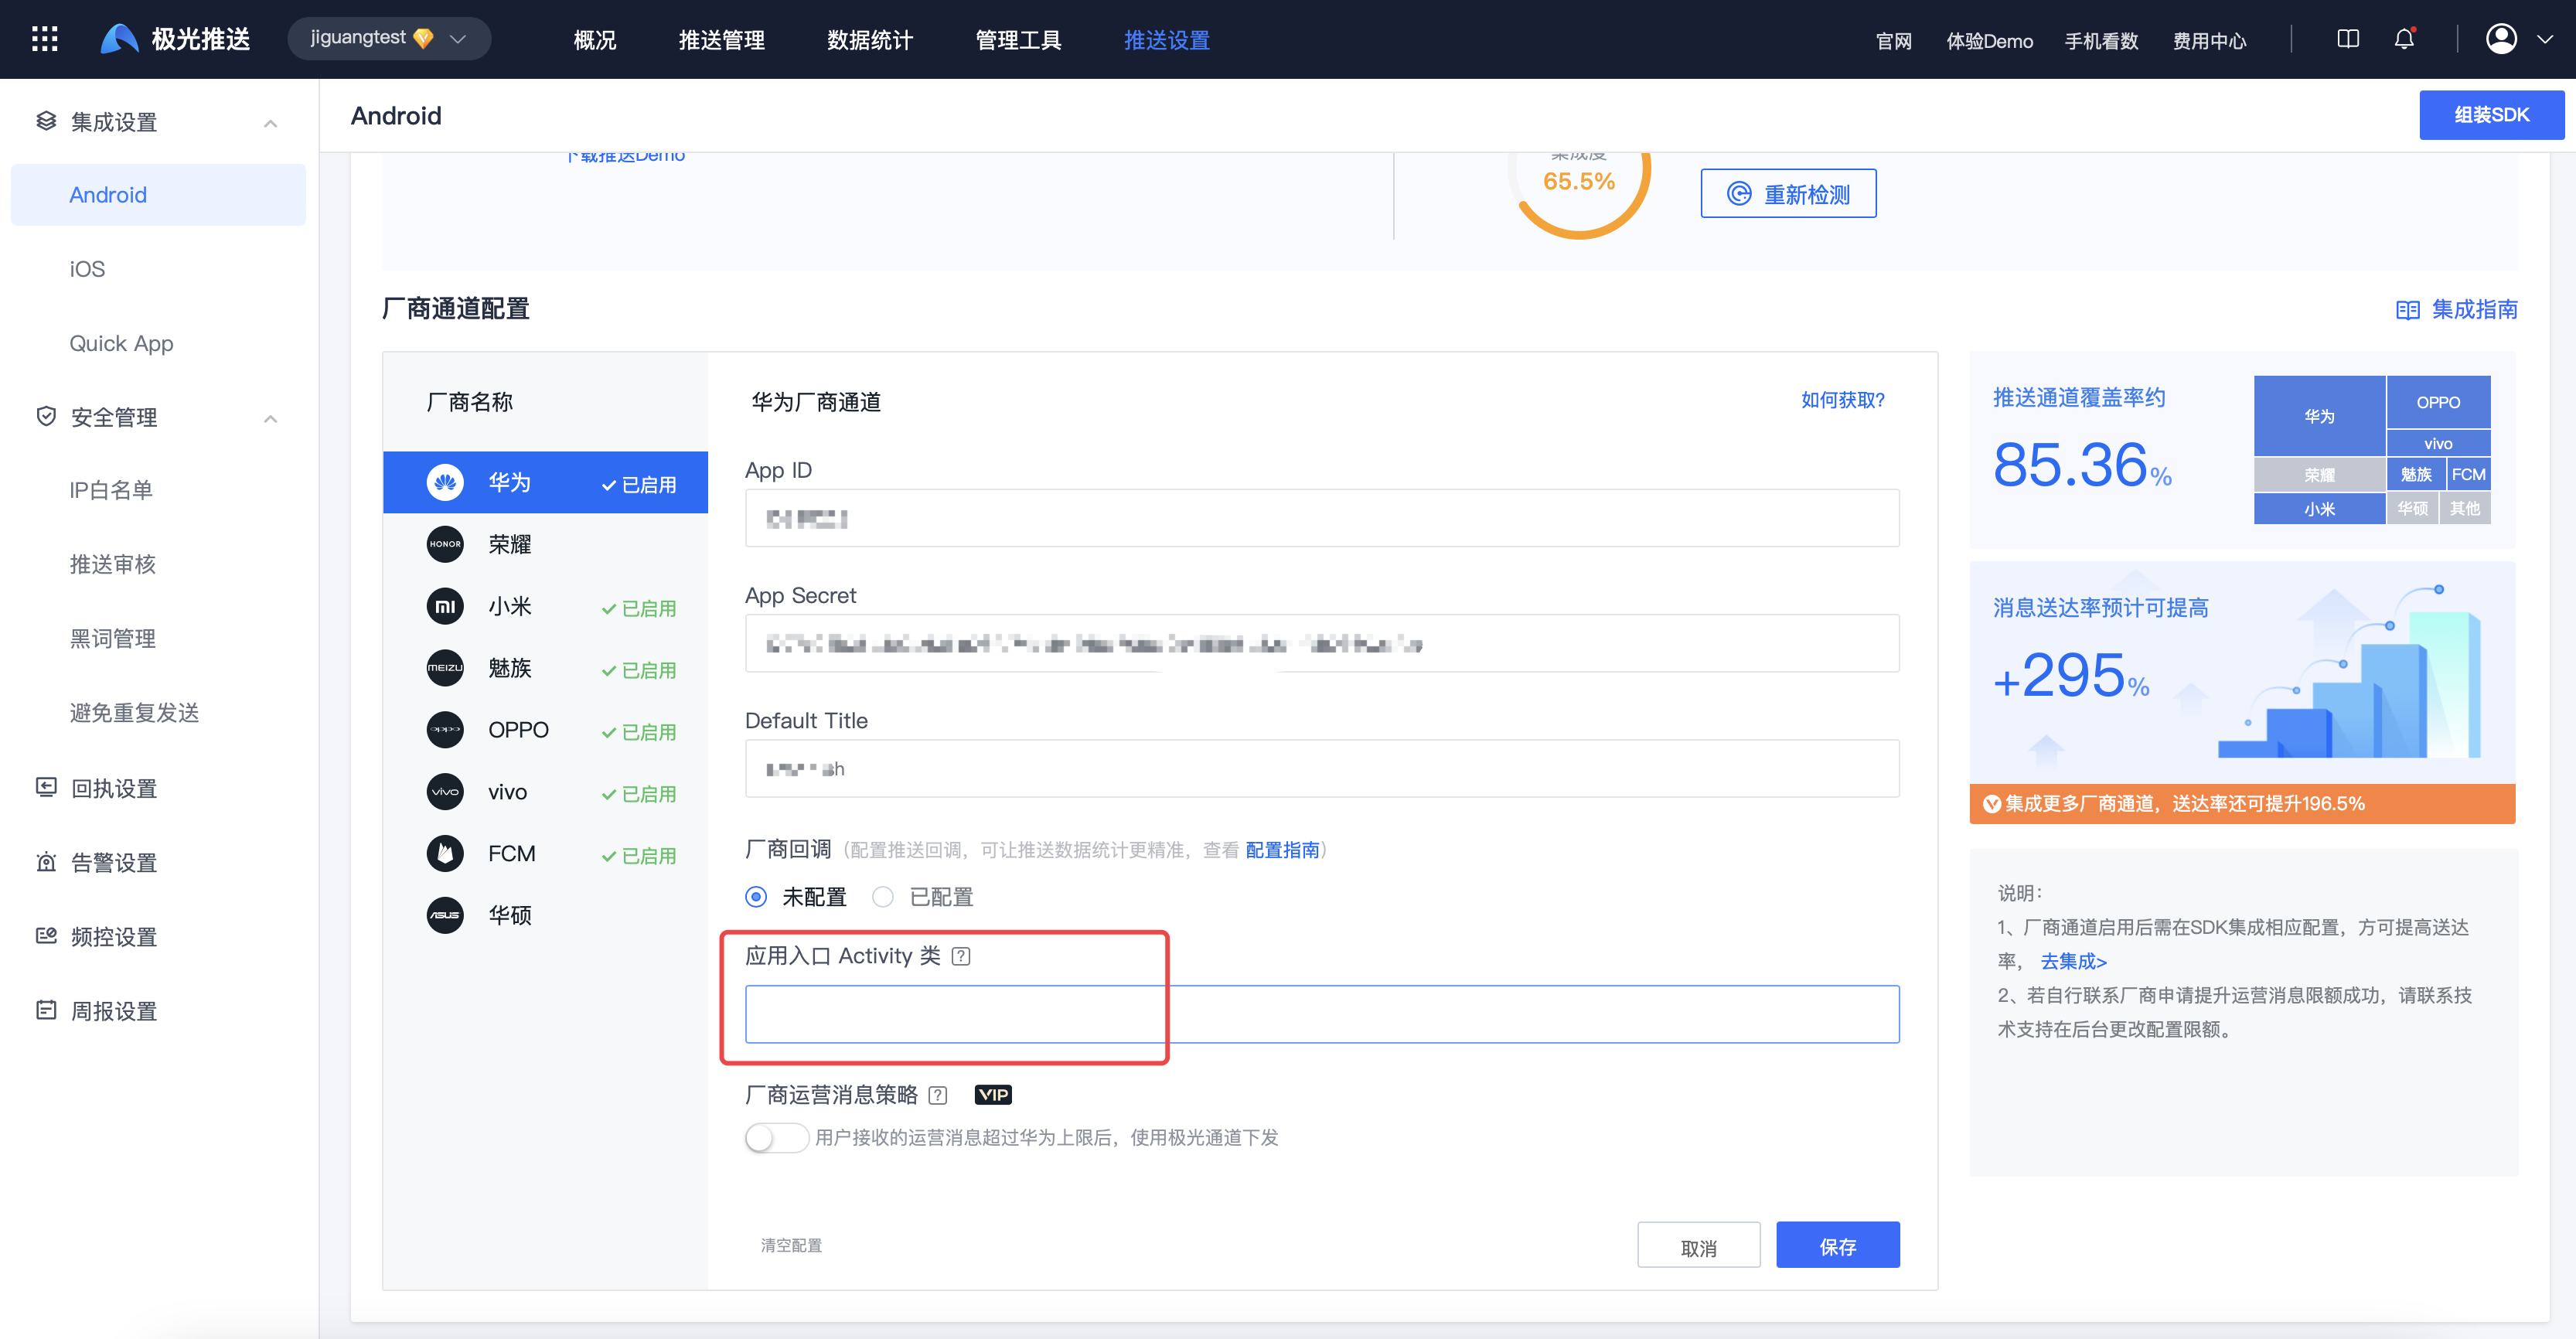Click the 组装SDK button
This screenshot has height=1339, width=2576.
2491,115
